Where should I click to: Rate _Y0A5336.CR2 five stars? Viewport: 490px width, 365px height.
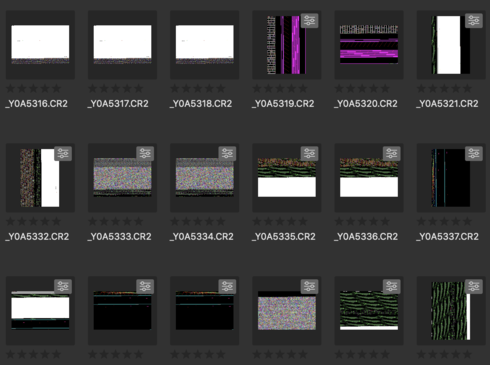[x=385, y=221]
